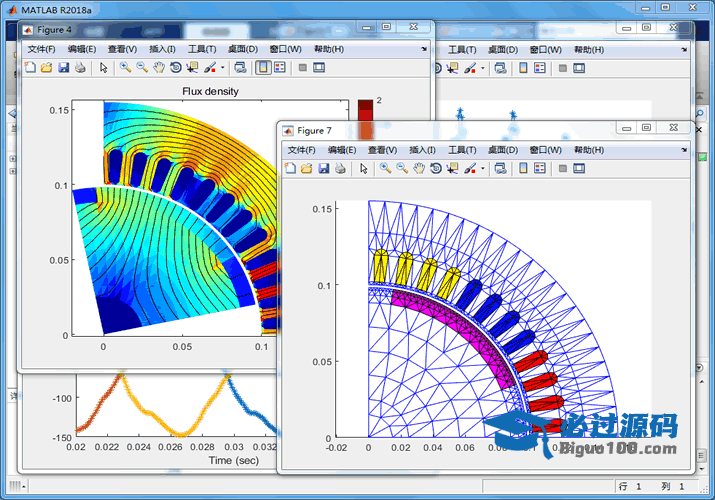Click Zoom Out icon in Figure 4
The height and width of the screenshot is (500, 715).
click(142, 68)
